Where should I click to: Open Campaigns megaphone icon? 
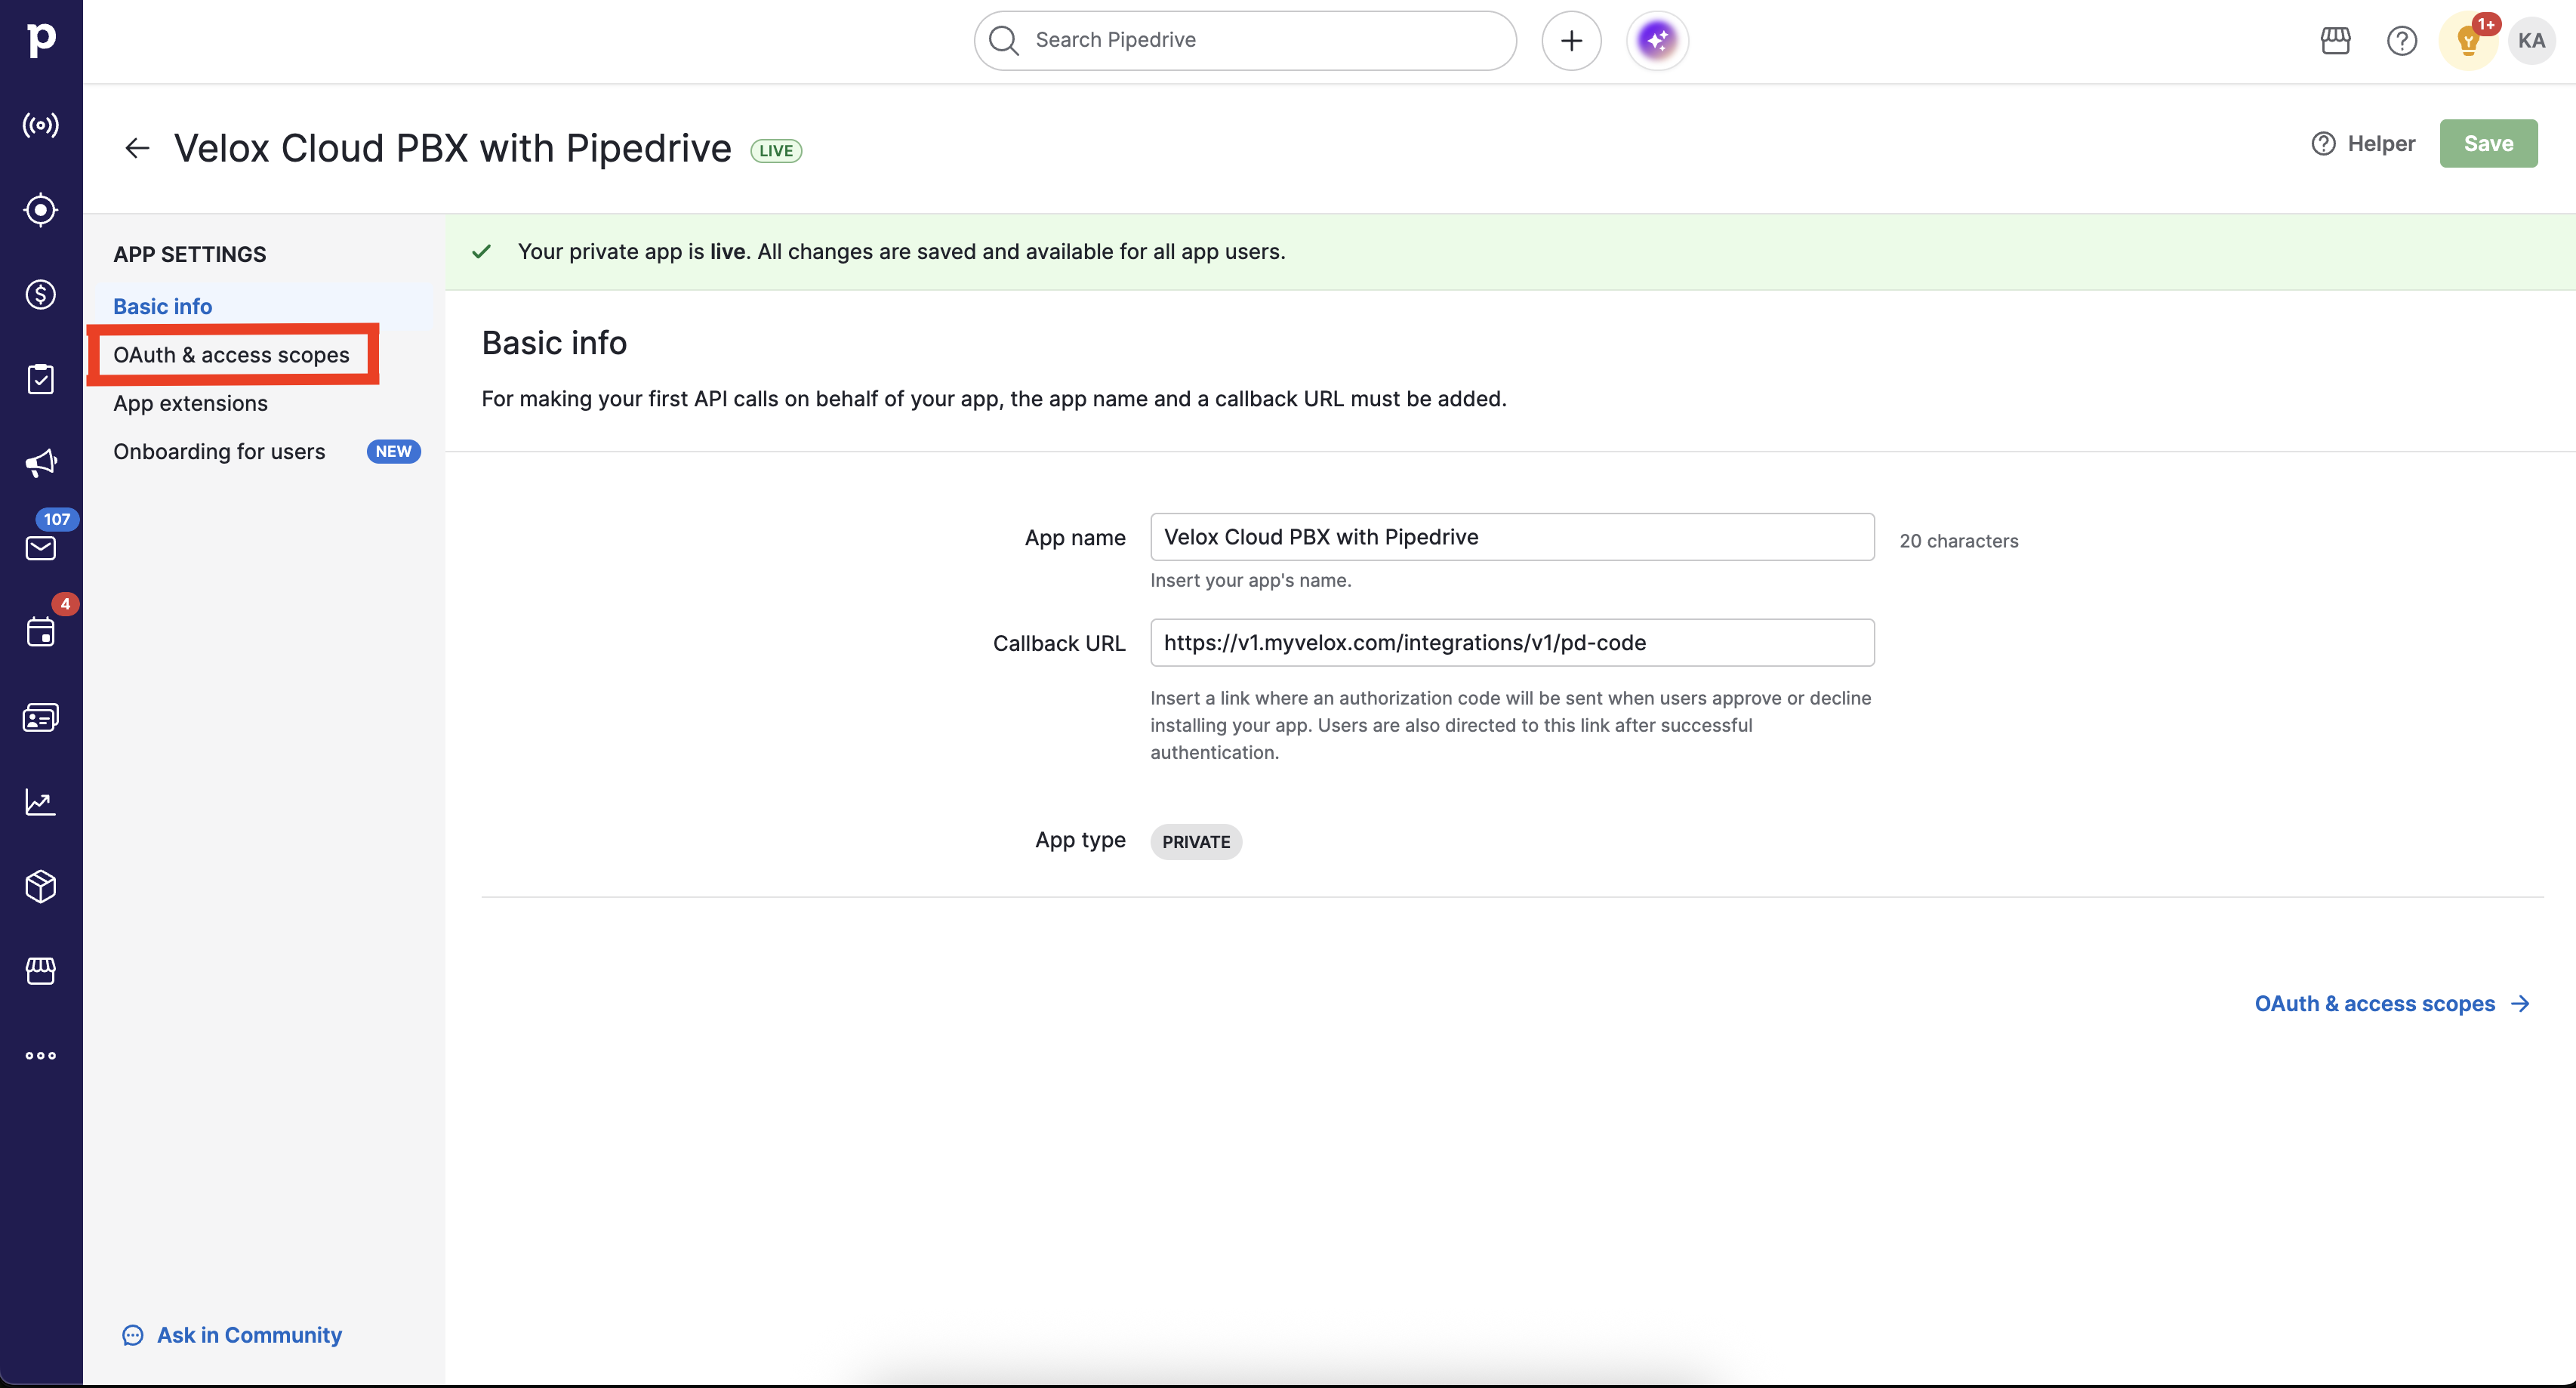pos(40,463)
